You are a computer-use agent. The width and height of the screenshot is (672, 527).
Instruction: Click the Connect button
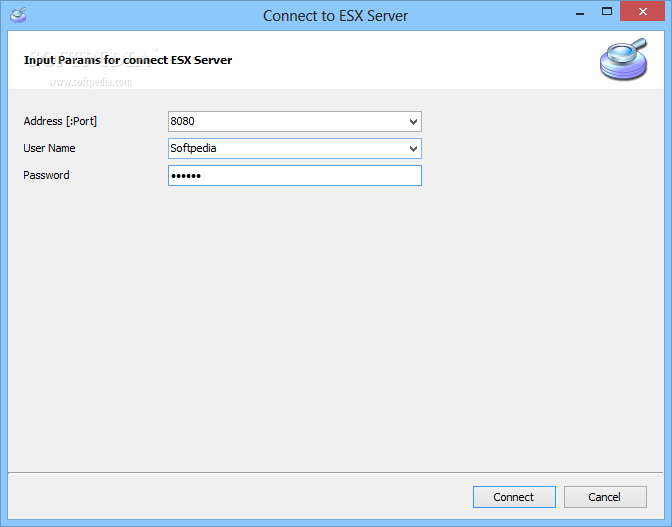[x=514, y=497]
